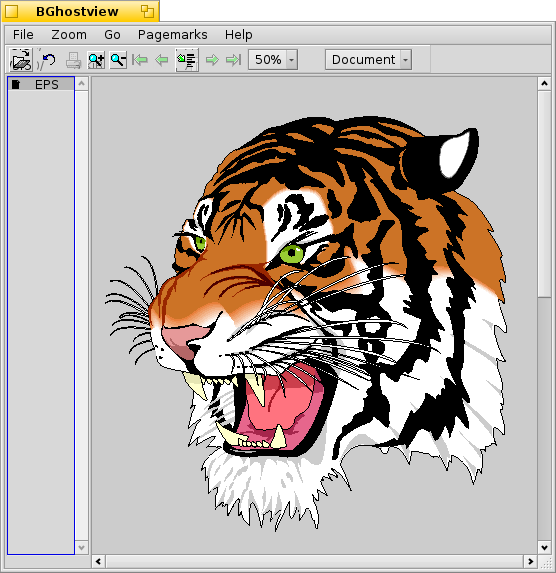Click the Open file toolbar icon
This screenshot has width=556, height=573.
21,60
